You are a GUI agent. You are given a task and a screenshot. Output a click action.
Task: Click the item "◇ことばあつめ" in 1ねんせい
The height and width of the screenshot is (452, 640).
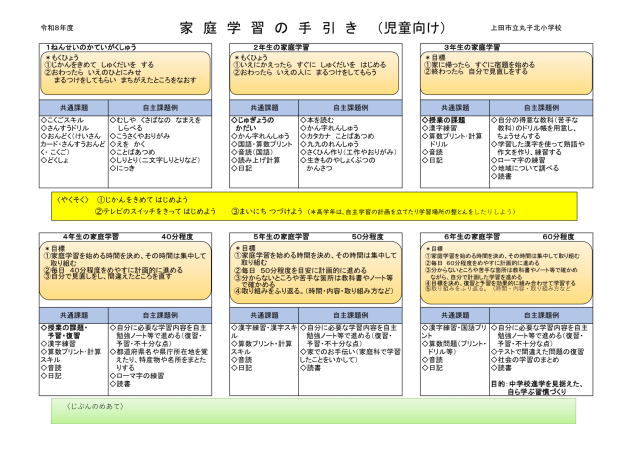click(132, 152)
